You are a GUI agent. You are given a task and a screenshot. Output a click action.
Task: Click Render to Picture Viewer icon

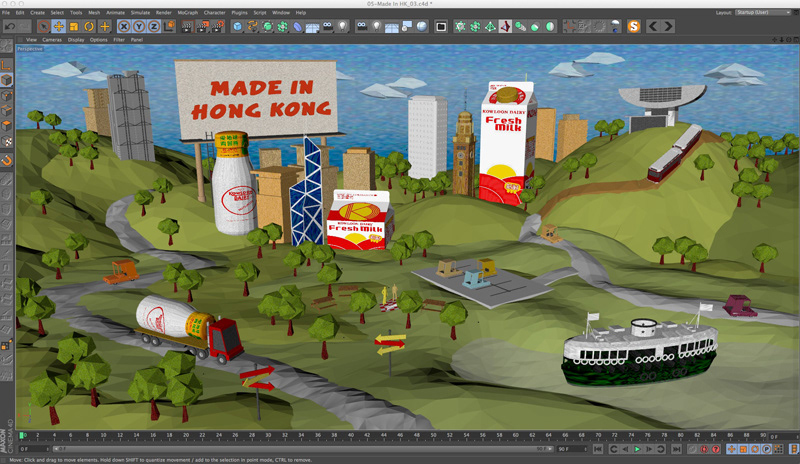click(203, 26)
